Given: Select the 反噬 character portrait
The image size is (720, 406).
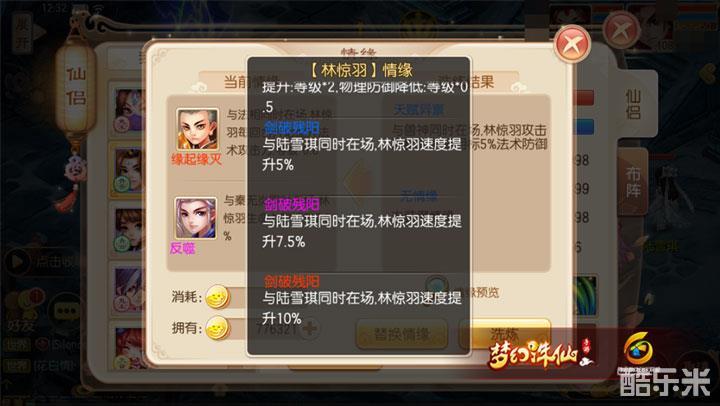Looking at the screenshot, I should pos(195,219).
